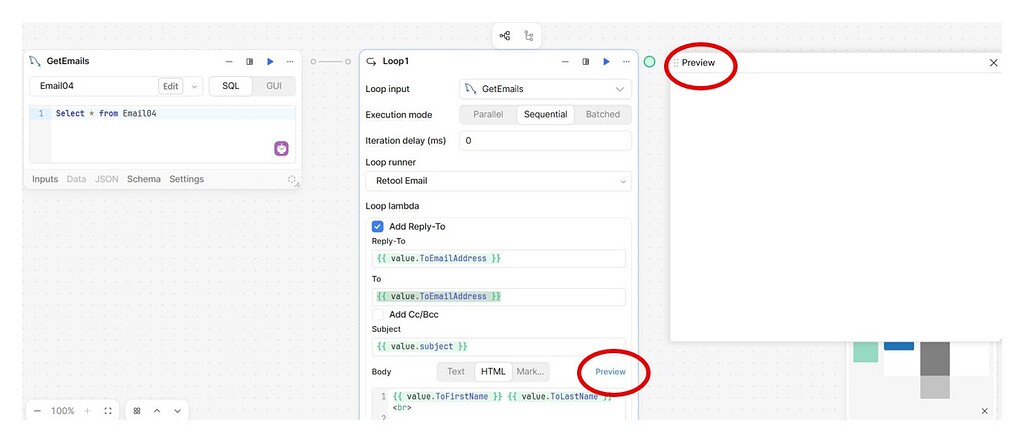Screen dimensions: 1024x446
Task: Set the body format to Text
Action: [x=456, y=372]
